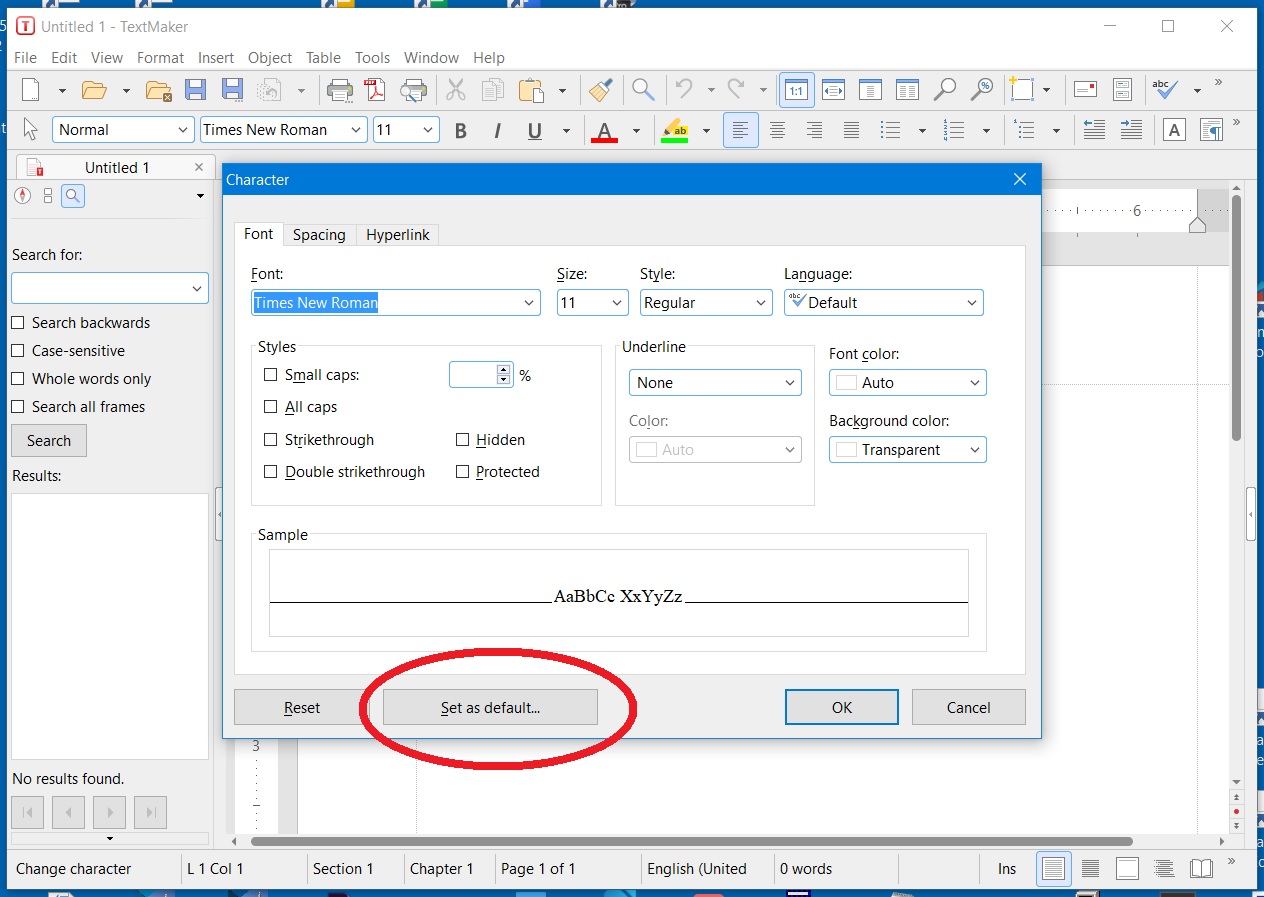Image resolution: width=1264 pixels, height=897 pixels.
Task: Toggle the Case-sensitive search checkbox
Action: (18, 351)
